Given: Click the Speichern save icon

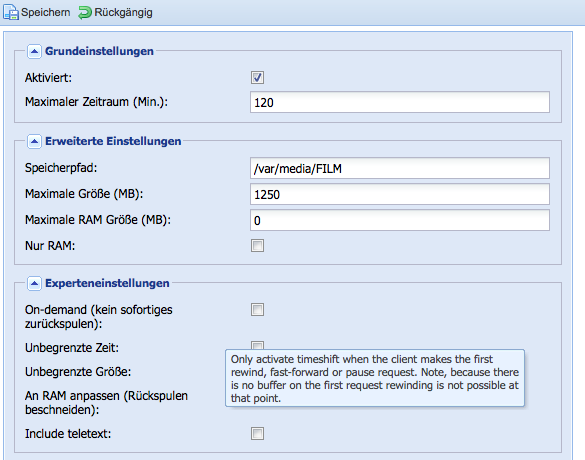Looking at the screenshot, I should coord(11,12).
